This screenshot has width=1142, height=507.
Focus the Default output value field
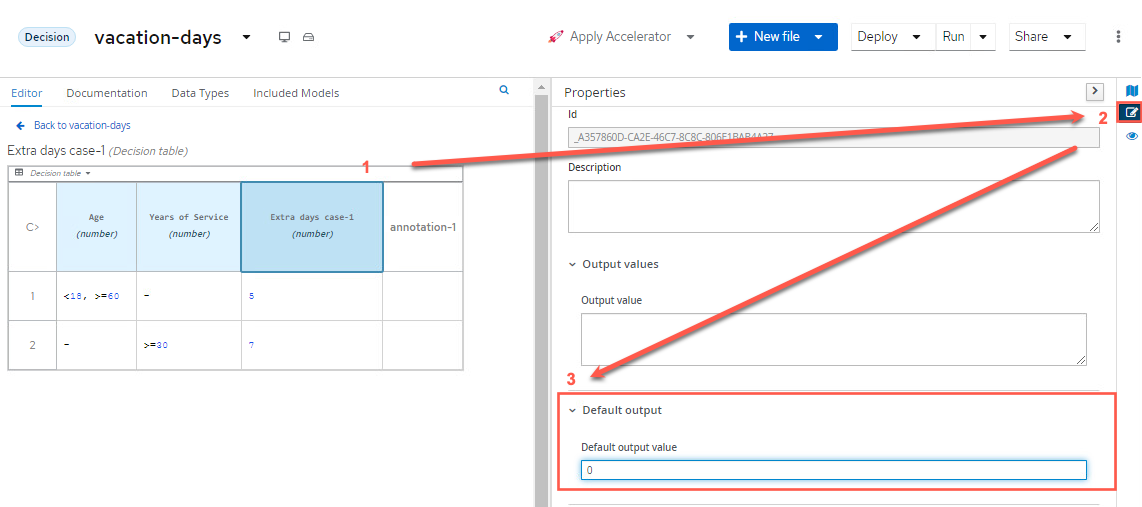[833, 471]
